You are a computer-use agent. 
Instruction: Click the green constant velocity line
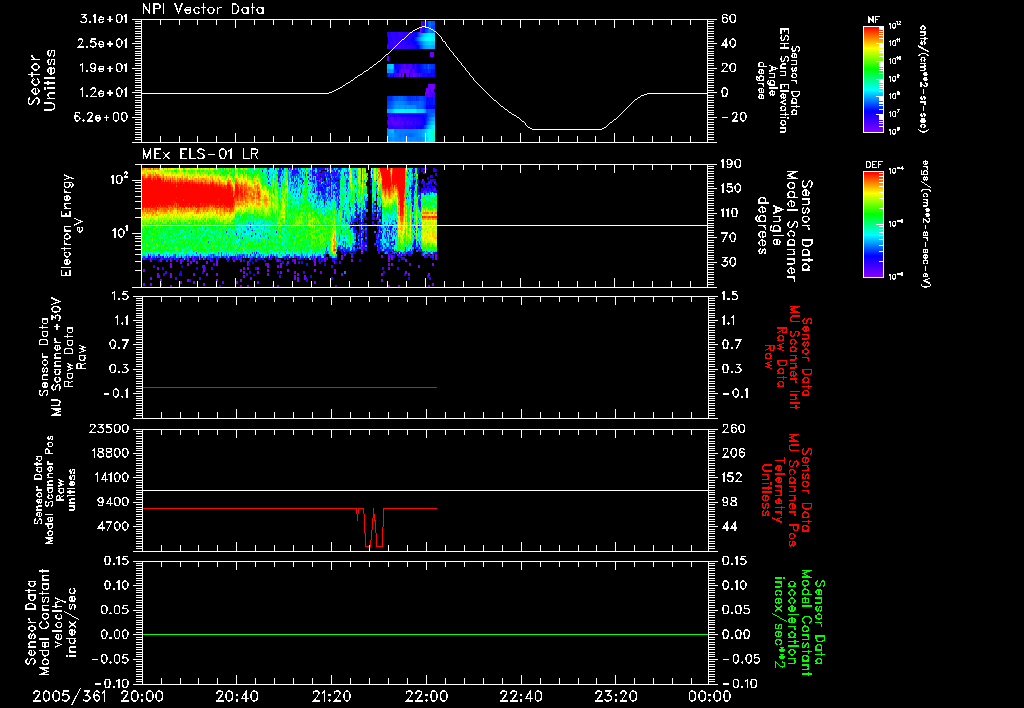point(425,634)
